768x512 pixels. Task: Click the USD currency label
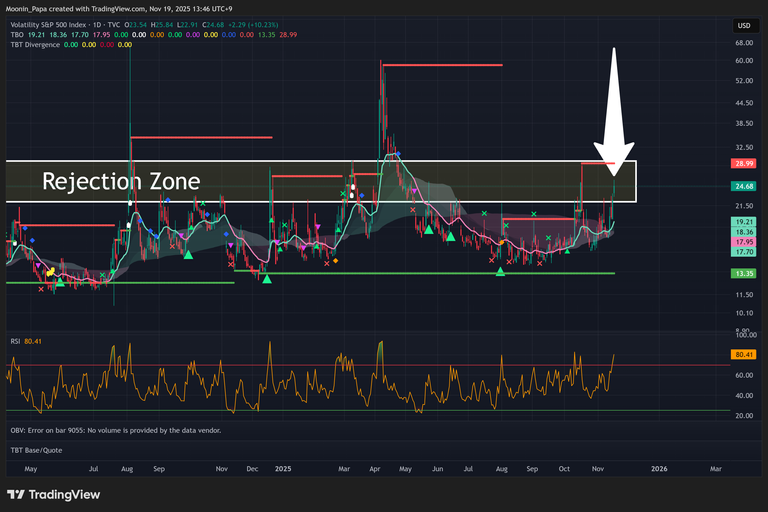pyautogui.click(x=743, y=25)
